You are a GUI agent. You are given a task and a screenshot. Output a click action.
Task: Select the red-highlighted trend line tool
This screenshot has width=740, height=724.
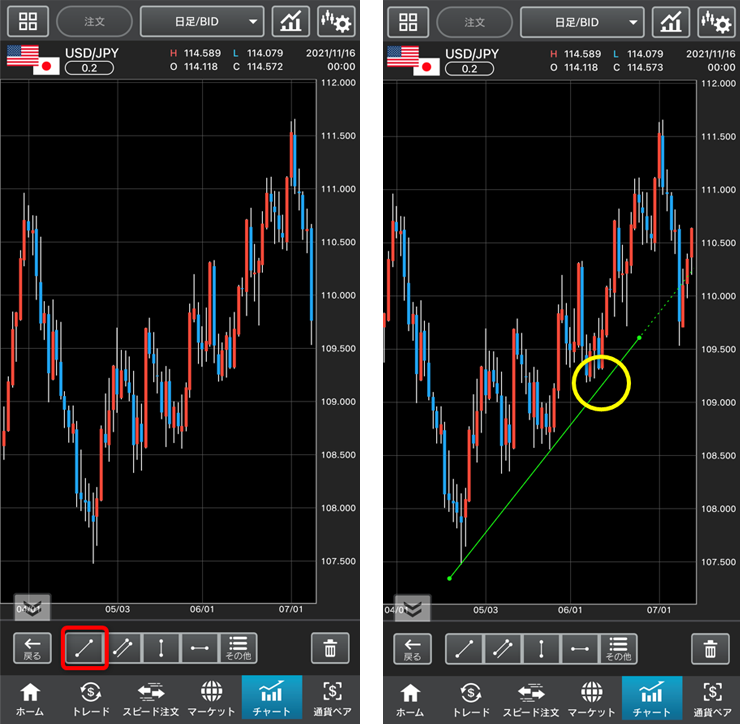(85, 648)
